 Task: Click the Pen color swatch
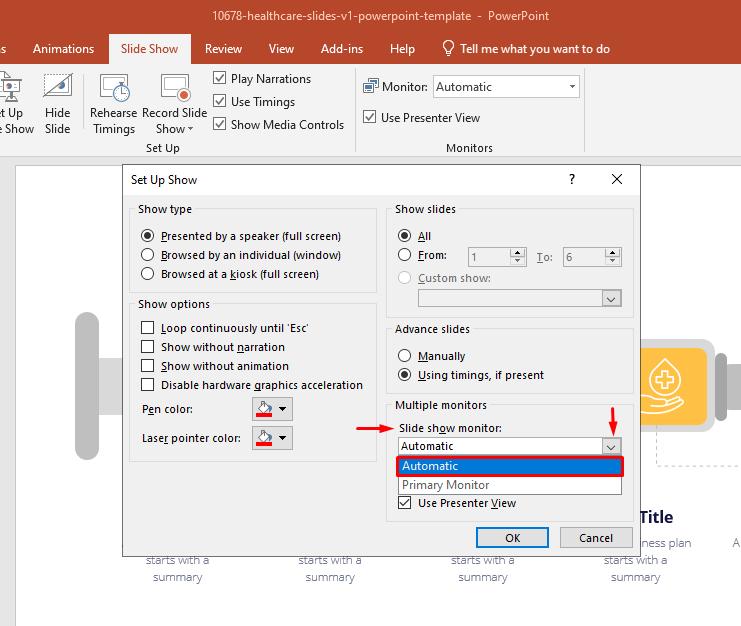(264, 409)
